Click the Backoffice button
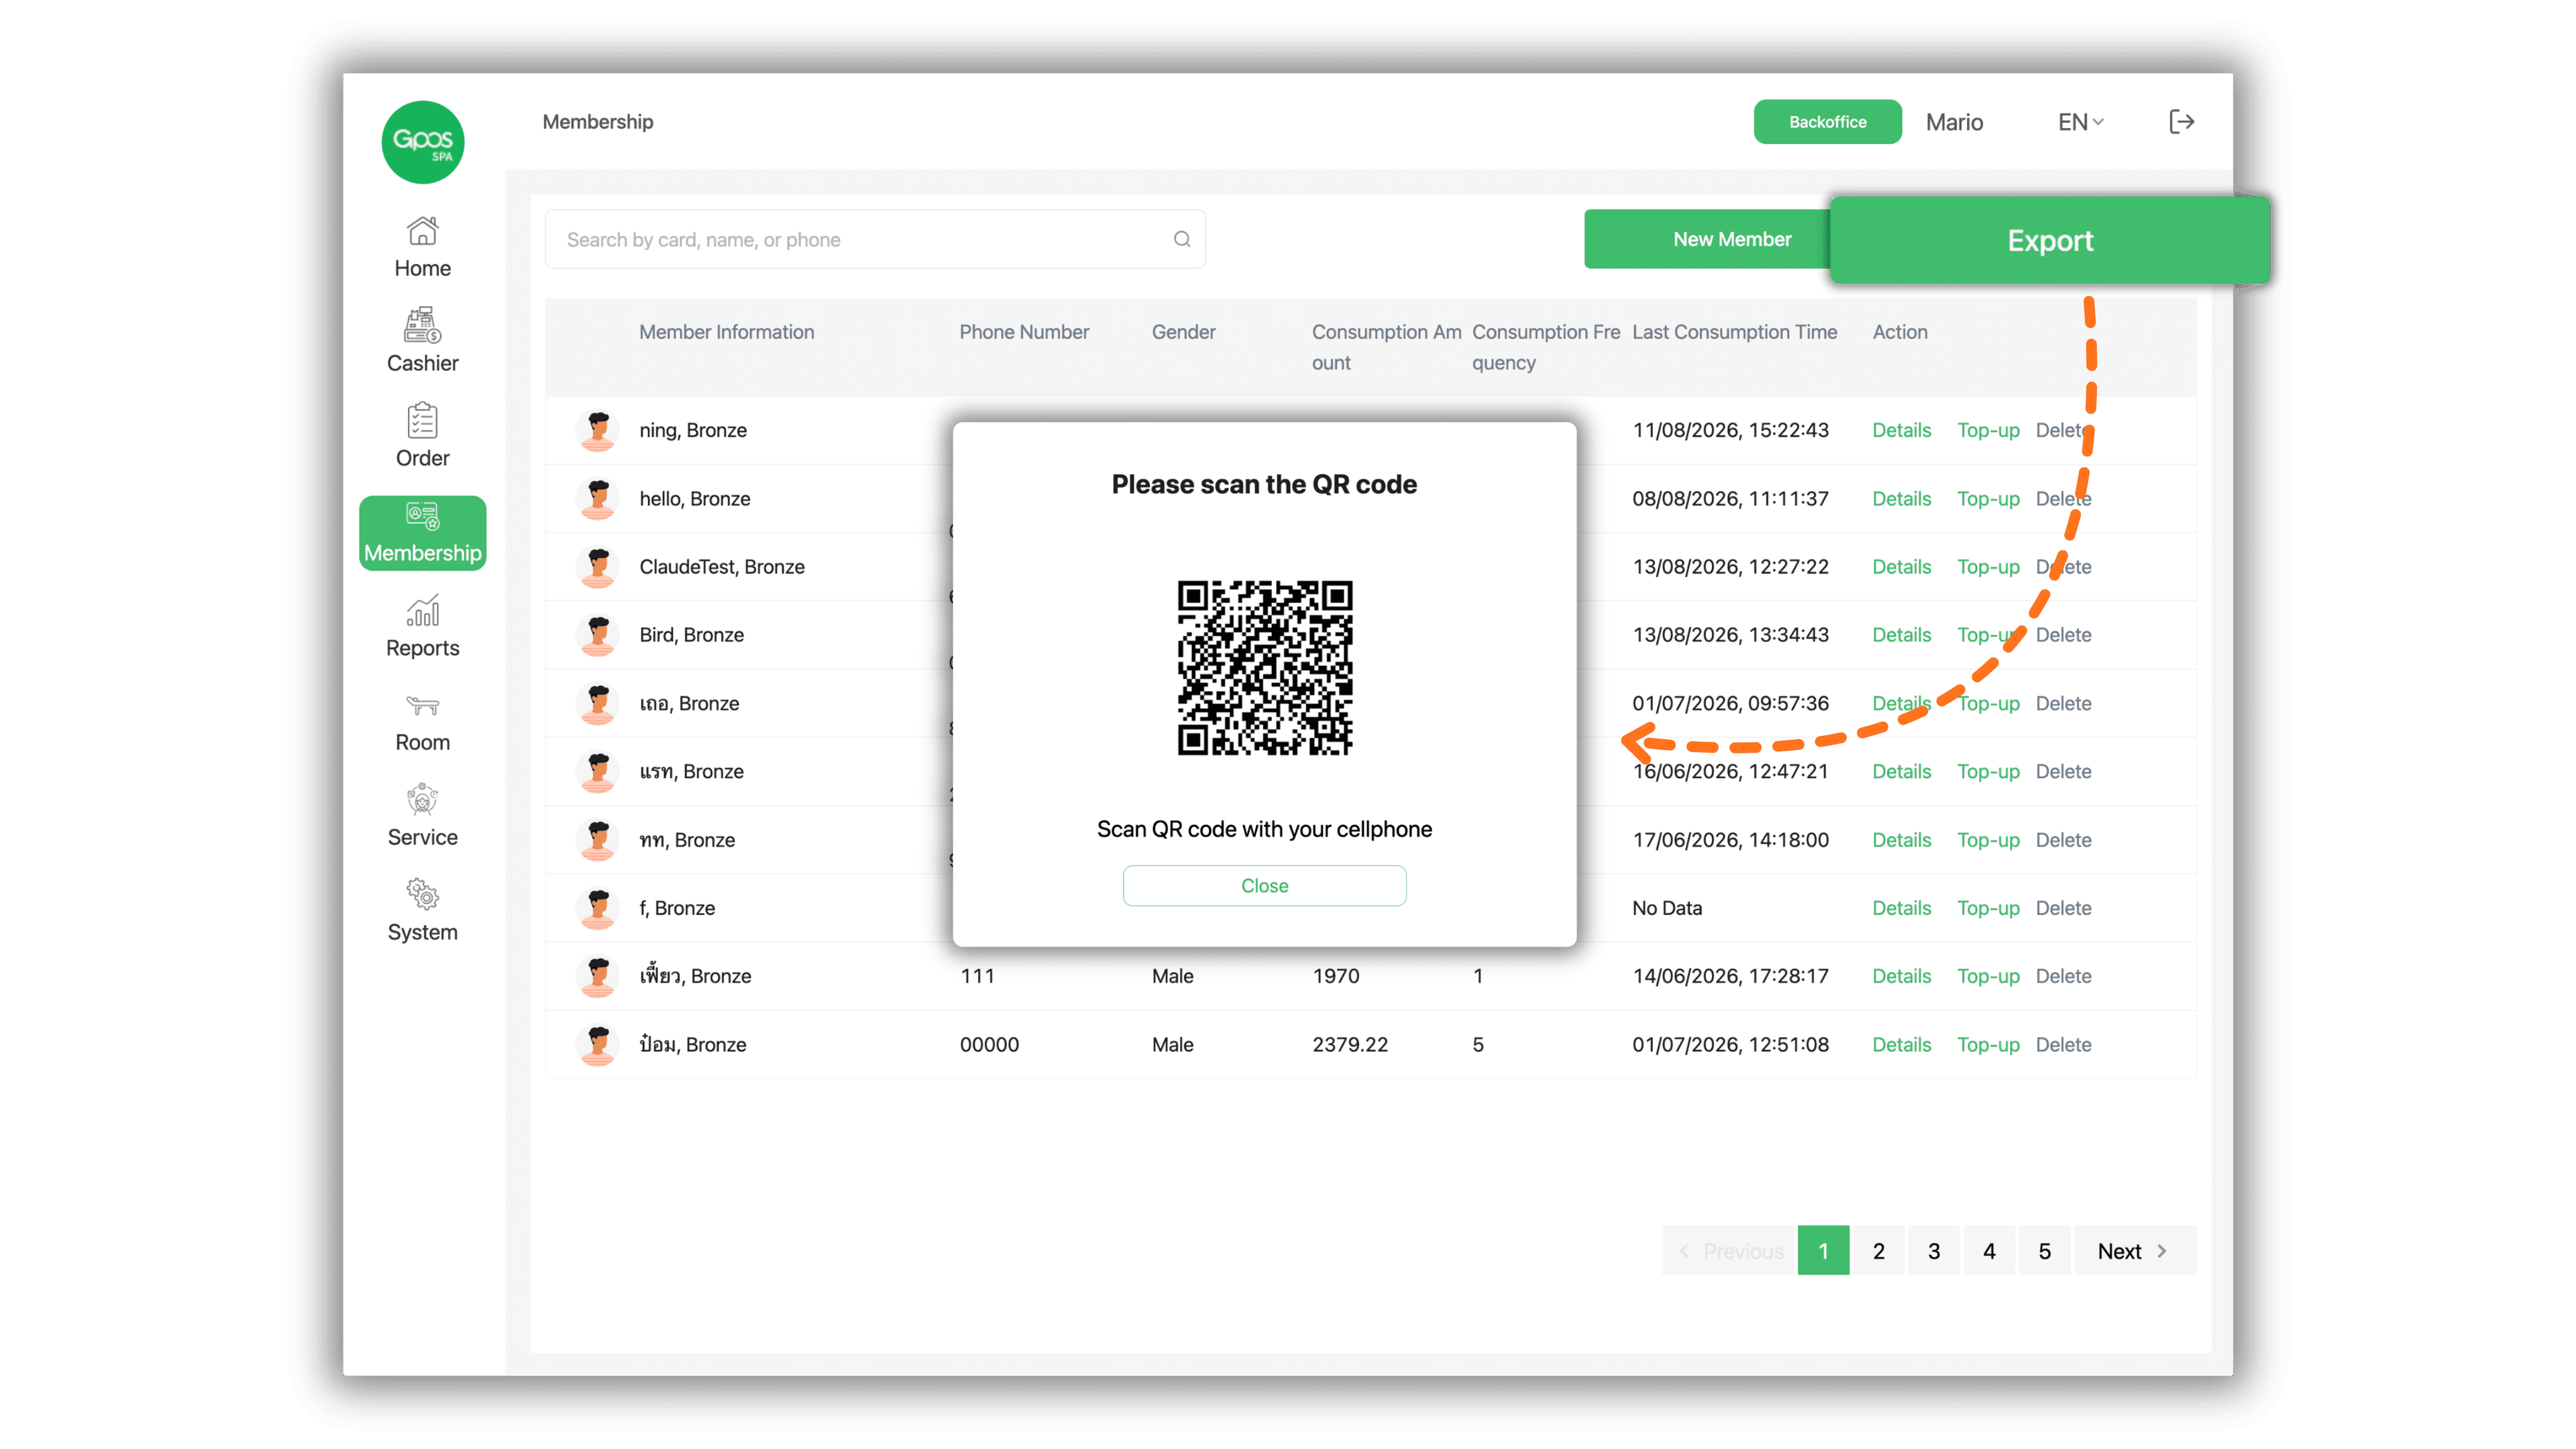2576x1449 pixels. [x=1828, y=122]
